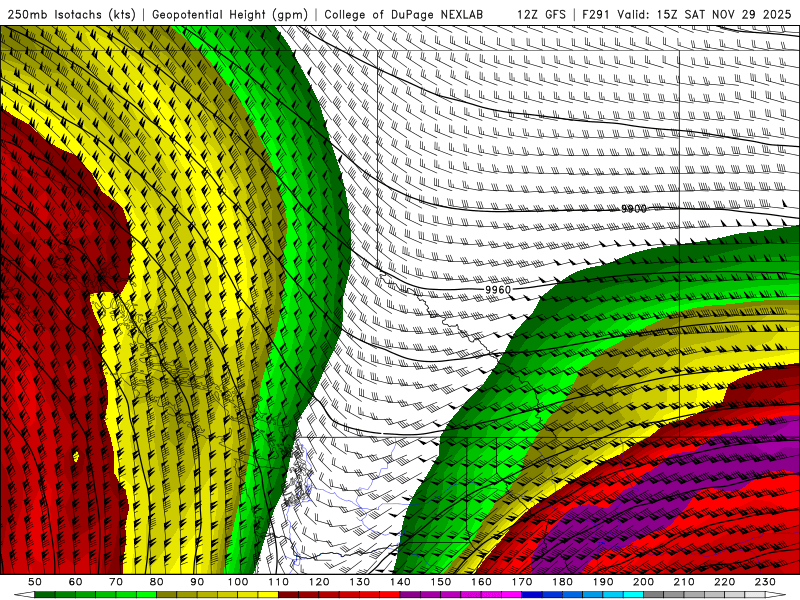This screenshot has width=800, height=600.
Task: Click the 'F291' forecast hour text
Action: point(595,14)
